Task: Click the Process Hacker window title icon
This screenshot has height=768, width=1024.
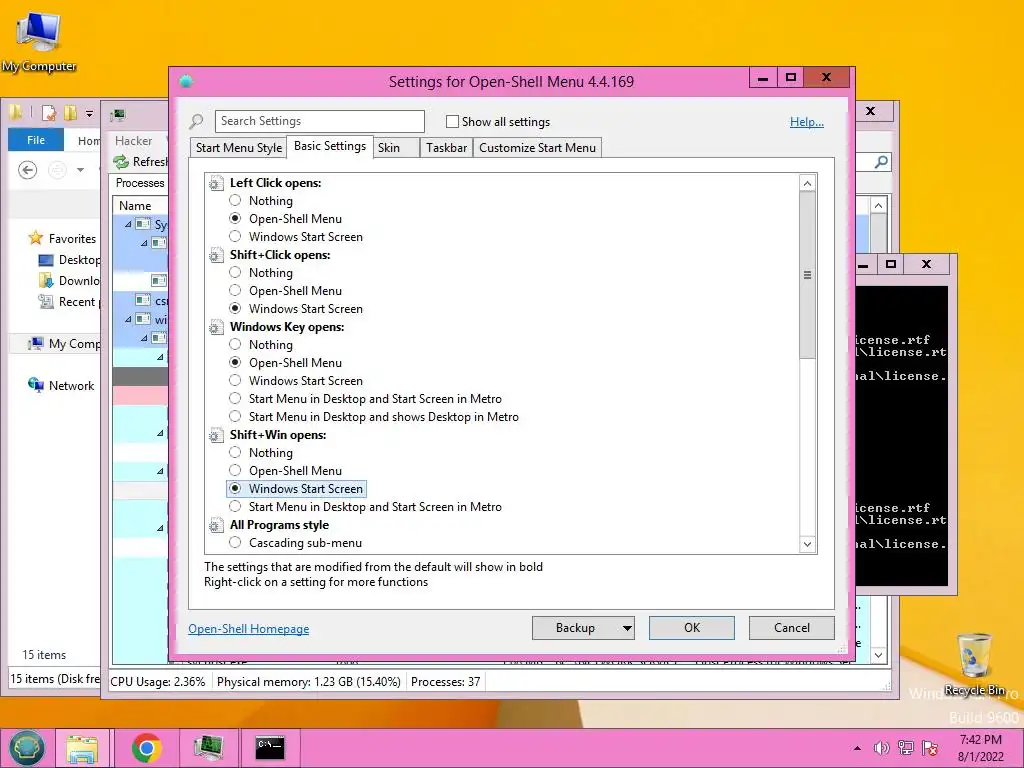Action: 118,115
